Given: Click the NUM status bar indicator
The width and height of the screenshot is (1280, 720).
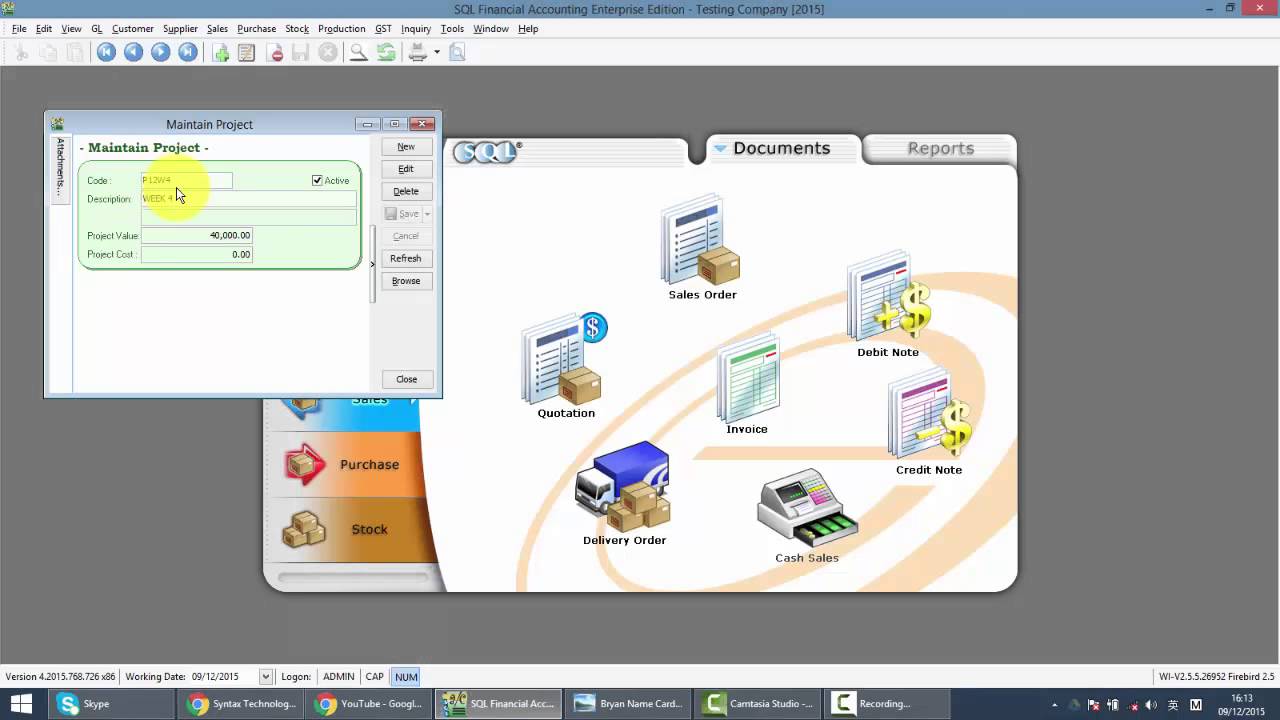Looking at the screenshot, I should tap(406, 677).
